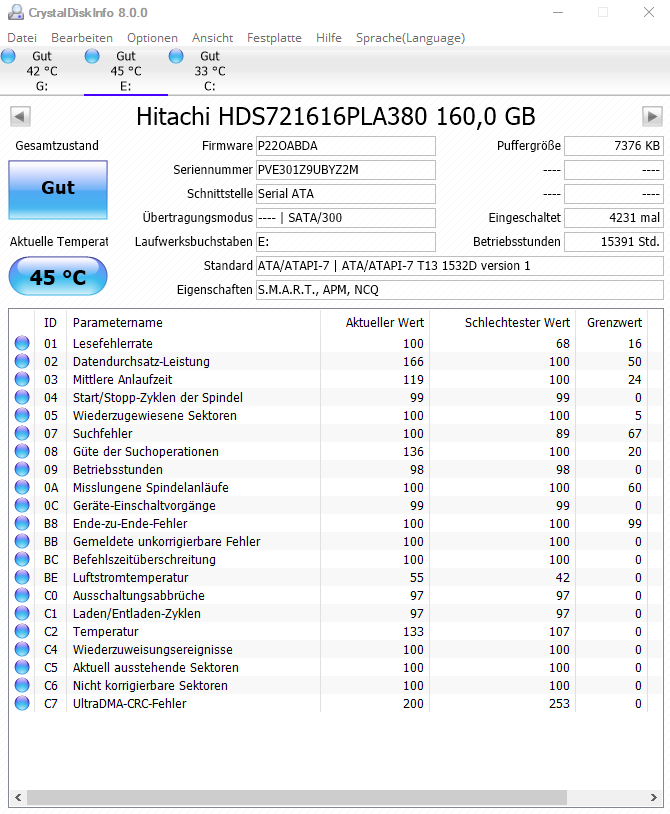The image size is (670, 814).
Task: Click status icon for Ende-zu-Ende-Fehler
Action: coord(22,523)
